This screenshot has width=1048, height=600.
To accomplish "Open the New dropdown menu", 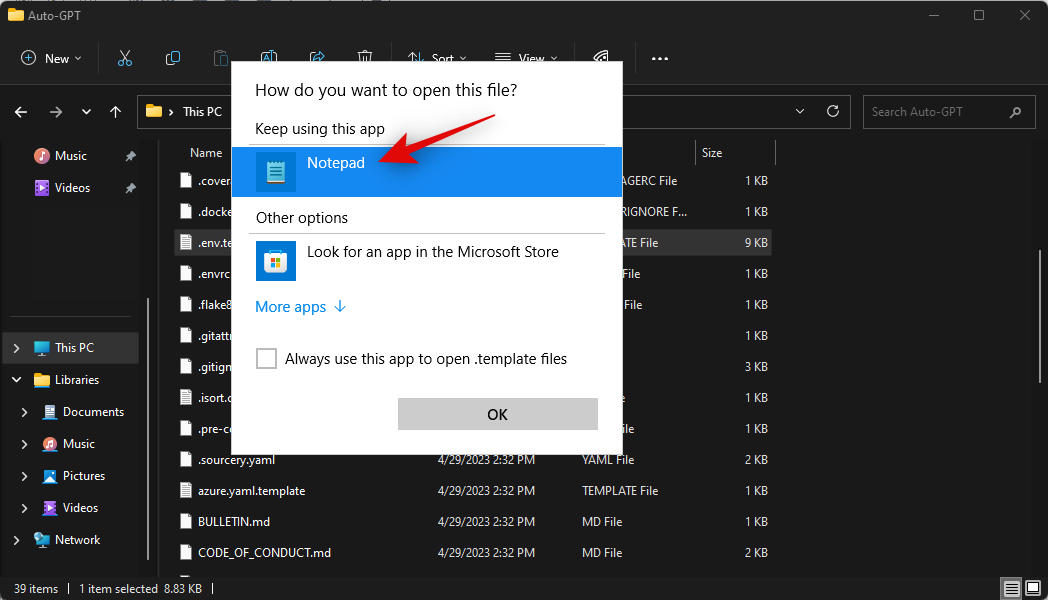I will click(51, 58).
